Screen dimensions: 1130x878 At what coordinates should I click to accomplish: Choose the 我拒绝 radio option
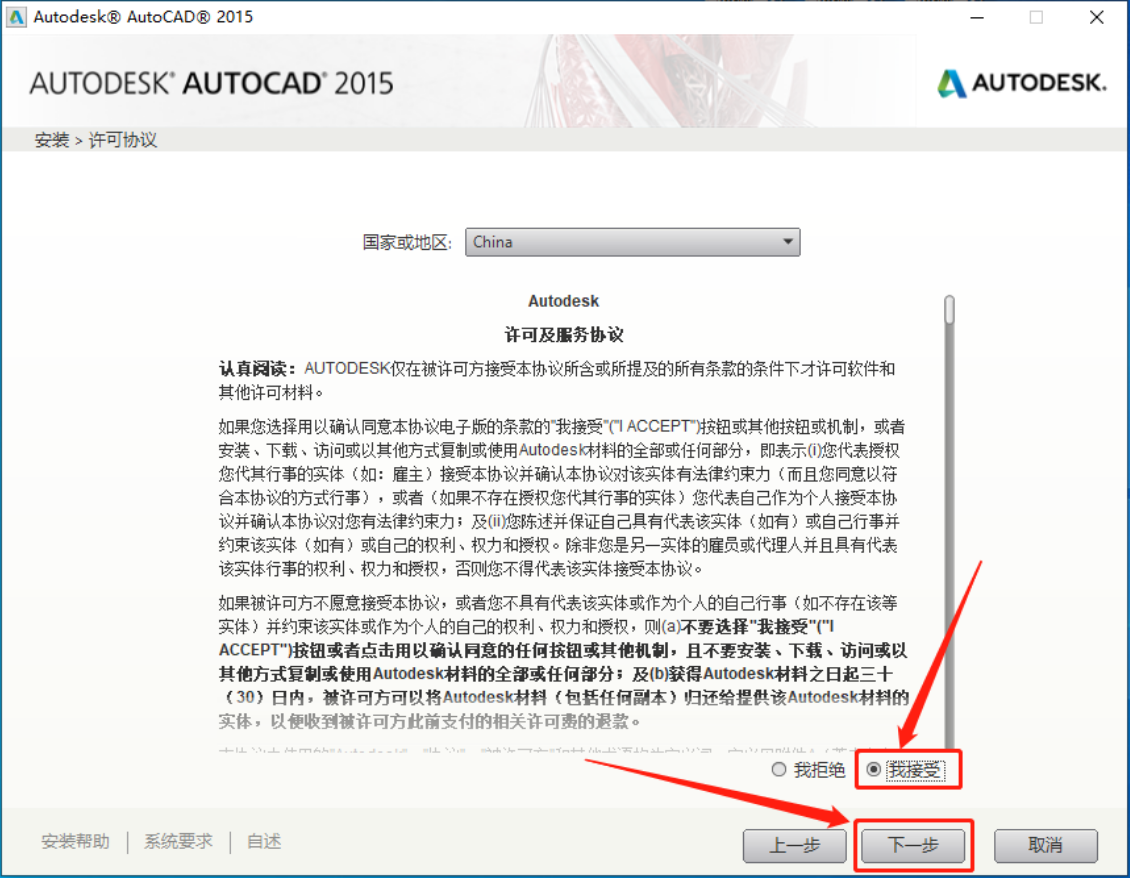pyautogui.click(x=779, y=770)
